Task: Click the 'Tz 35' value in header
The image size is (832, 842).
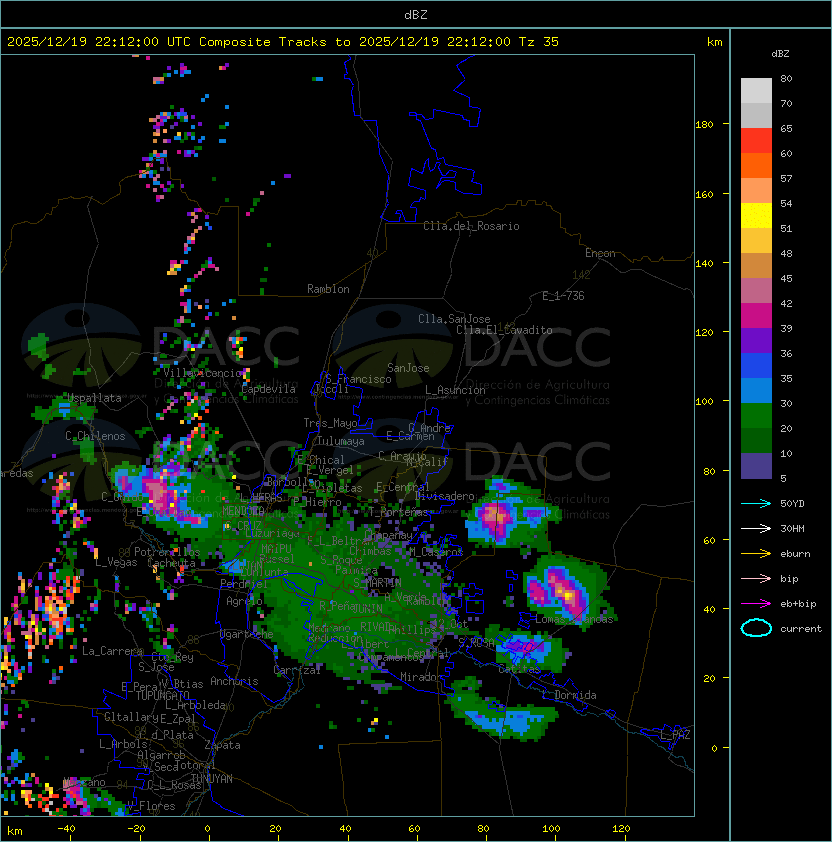Action: pyautogui.click(x=539, y=42)
